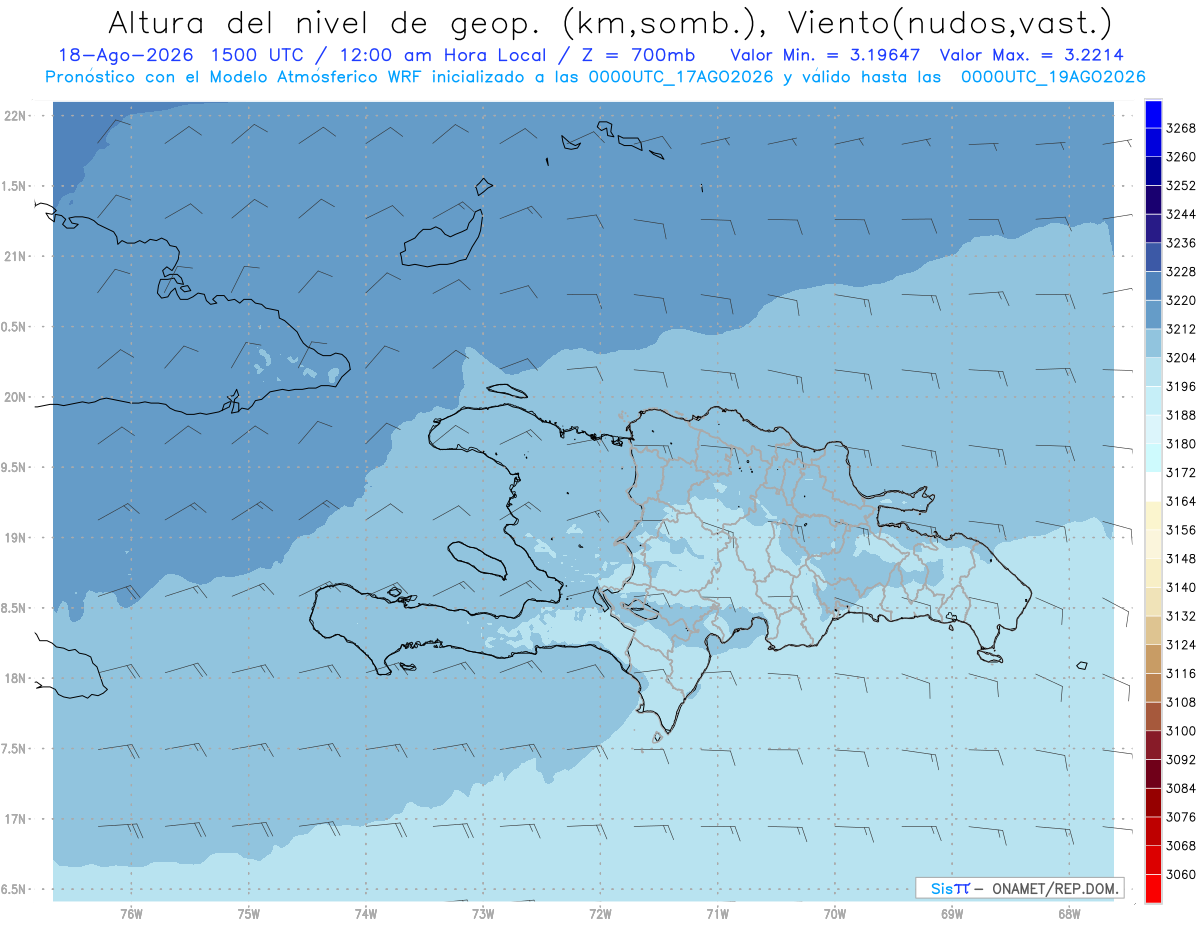The image size is (1200, 927).
Task: Click the '73W' longitude label
Action: point(483,913)
